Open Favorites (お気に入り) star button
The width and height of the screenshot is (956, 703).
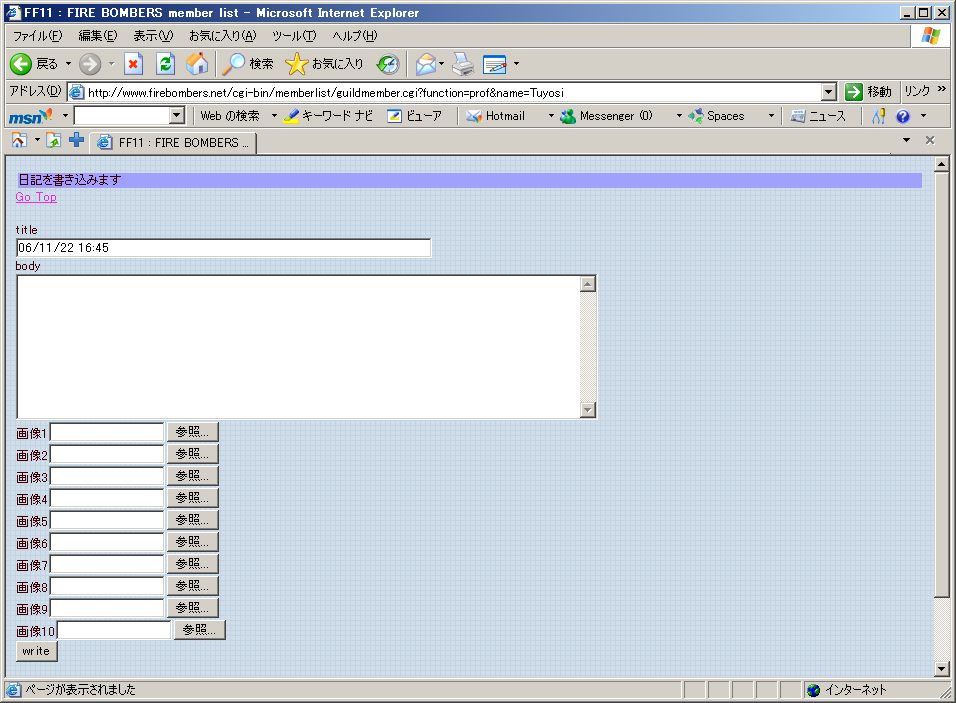(x=325, y=64)
